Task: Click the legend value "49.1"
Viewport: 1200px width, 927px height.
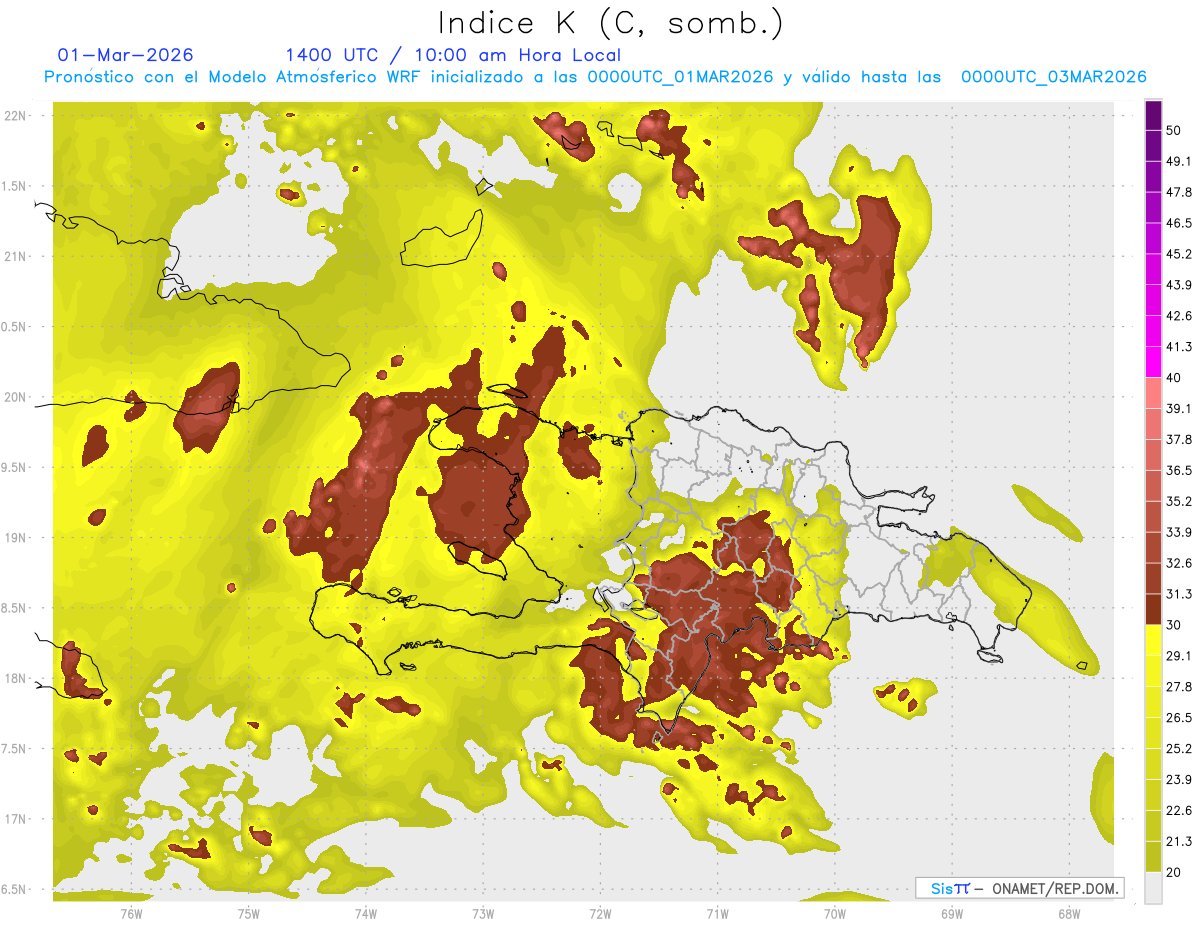Action: point(1179,161)
